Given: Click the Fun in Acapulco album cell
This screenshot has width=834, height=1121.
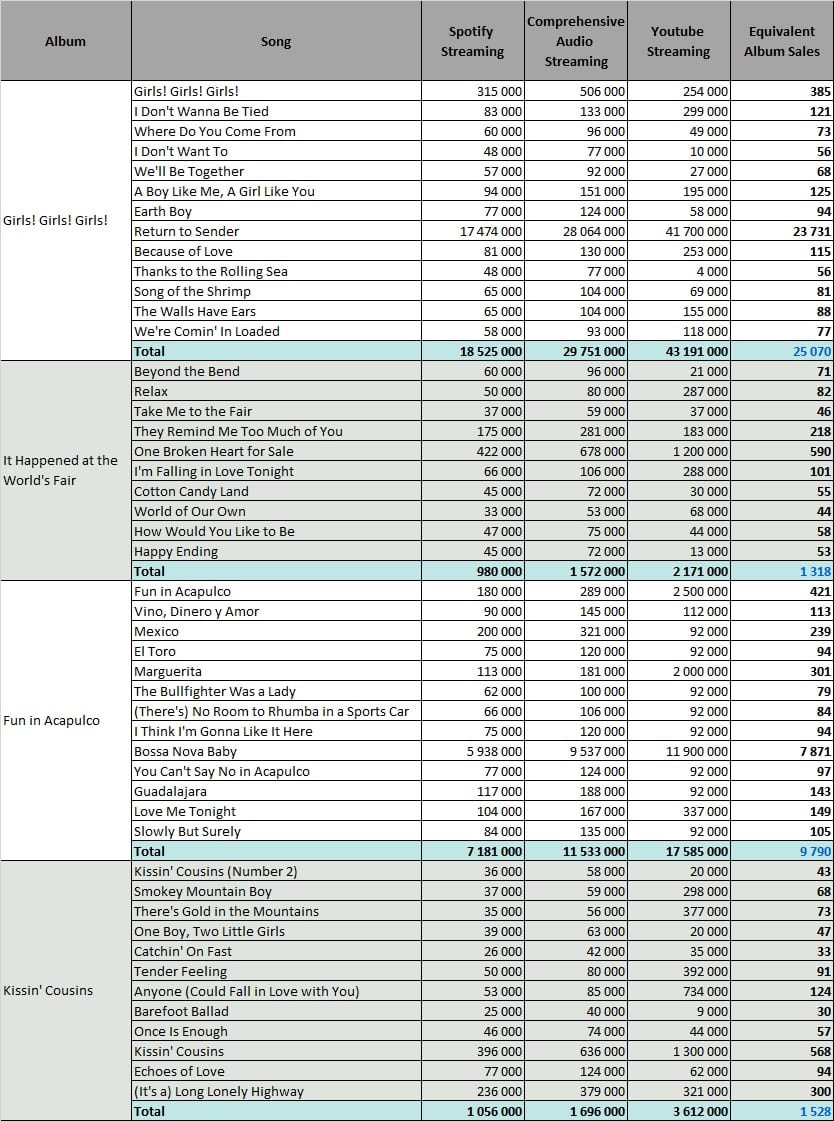Looking at the screenshot, I should coord(66,721).
